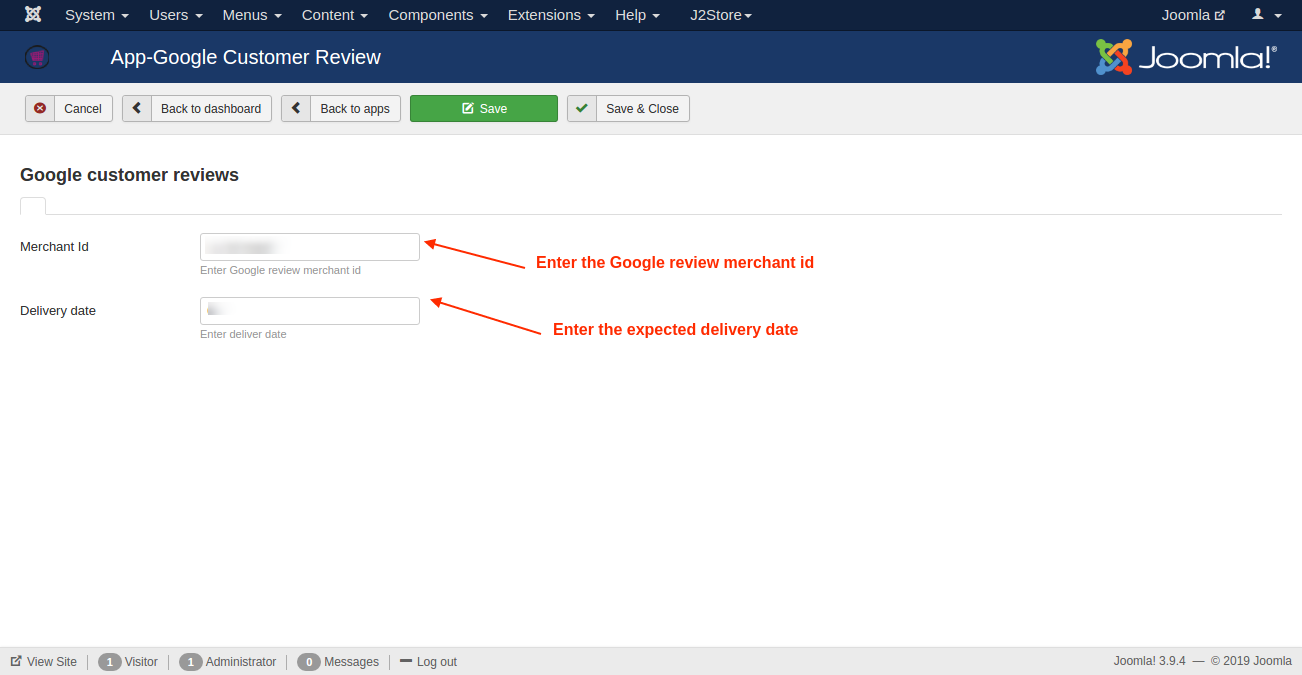
Task: Go Back to dashboard
Action: (x=197, y=109)
